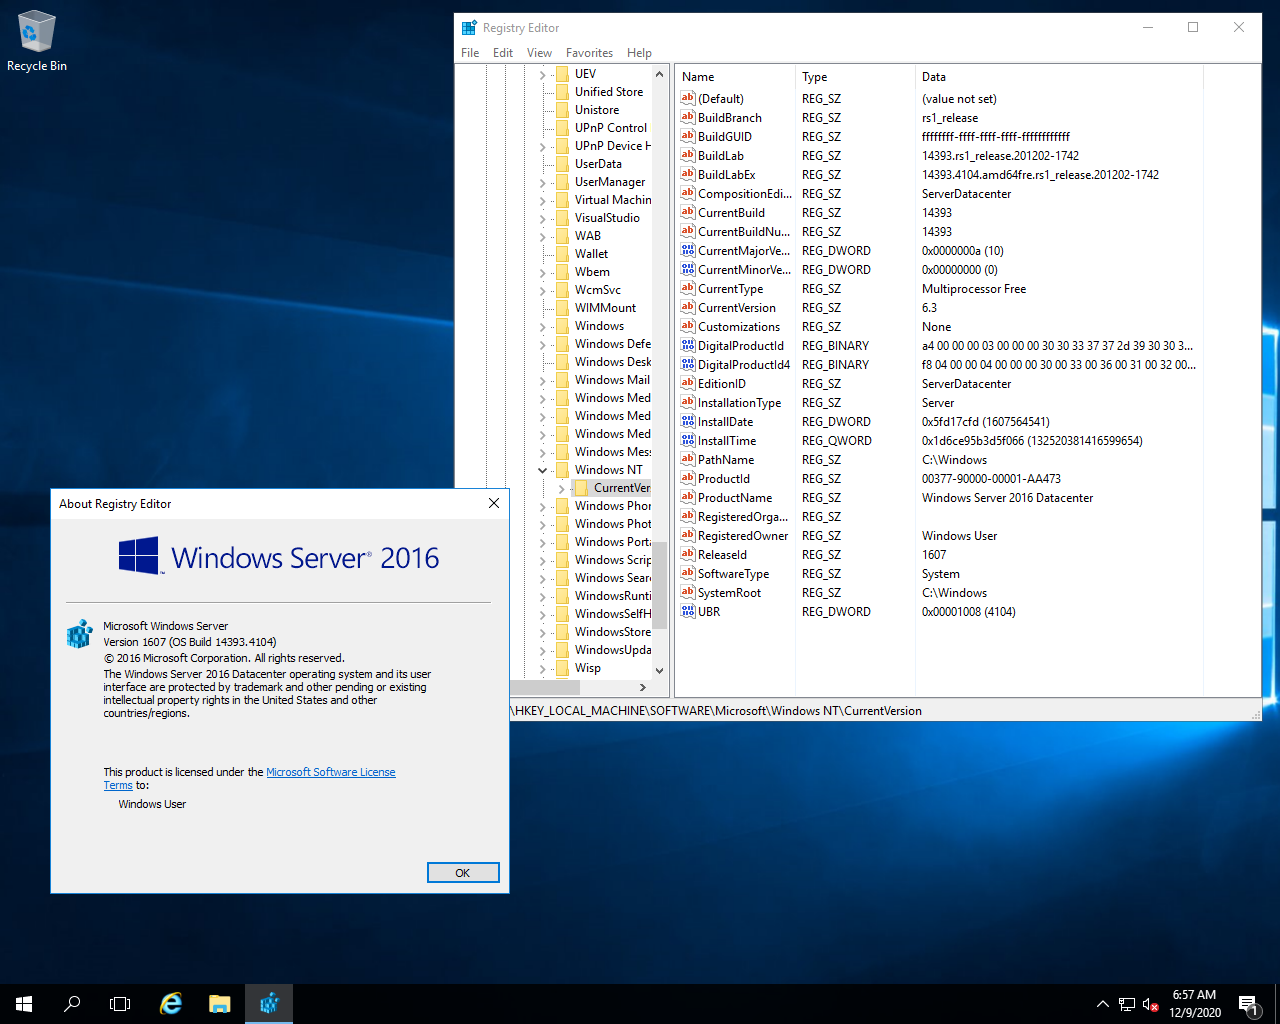The image size is (1280, 1024).
Task: Click the (Default) value icon
Action: 687,98
